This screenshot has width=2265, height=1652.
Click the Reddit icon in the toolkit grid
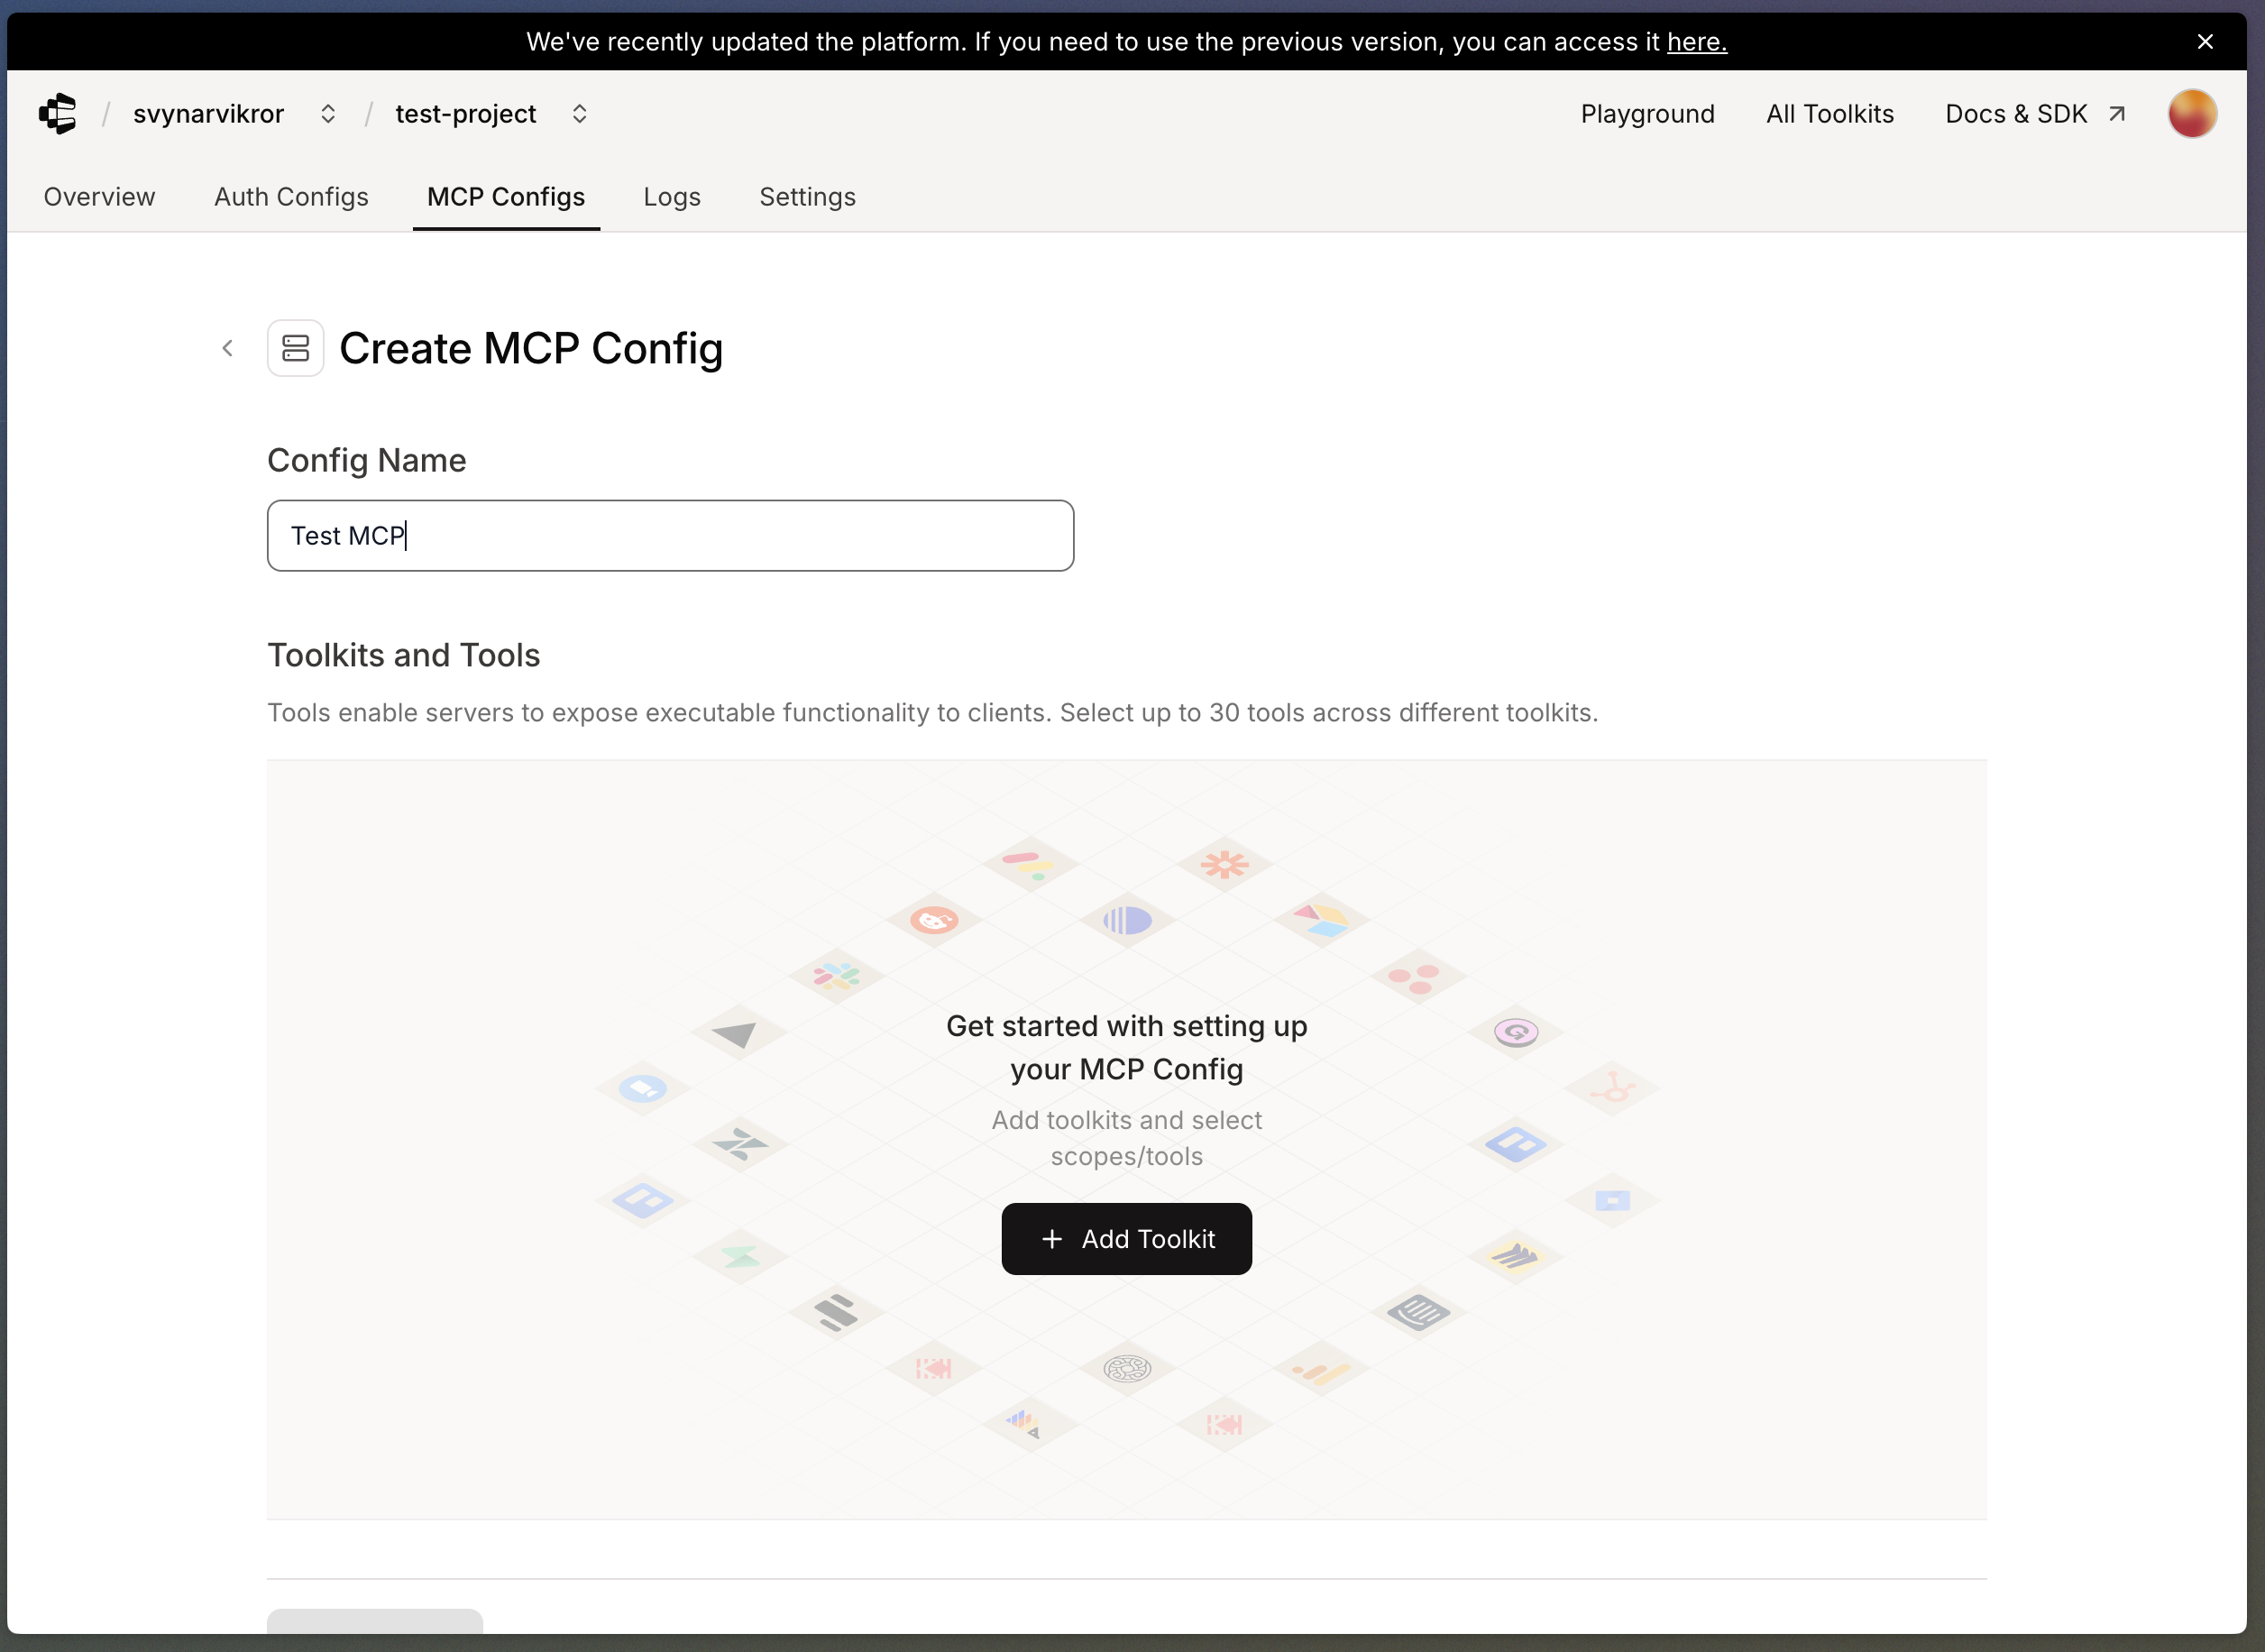coord(934,919)
